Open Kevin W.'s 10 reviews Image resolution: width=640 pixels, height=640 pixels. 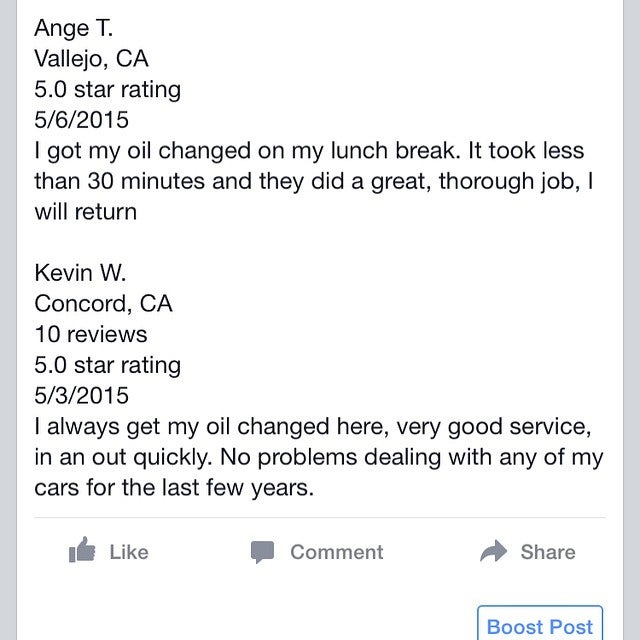coord(90,334)
